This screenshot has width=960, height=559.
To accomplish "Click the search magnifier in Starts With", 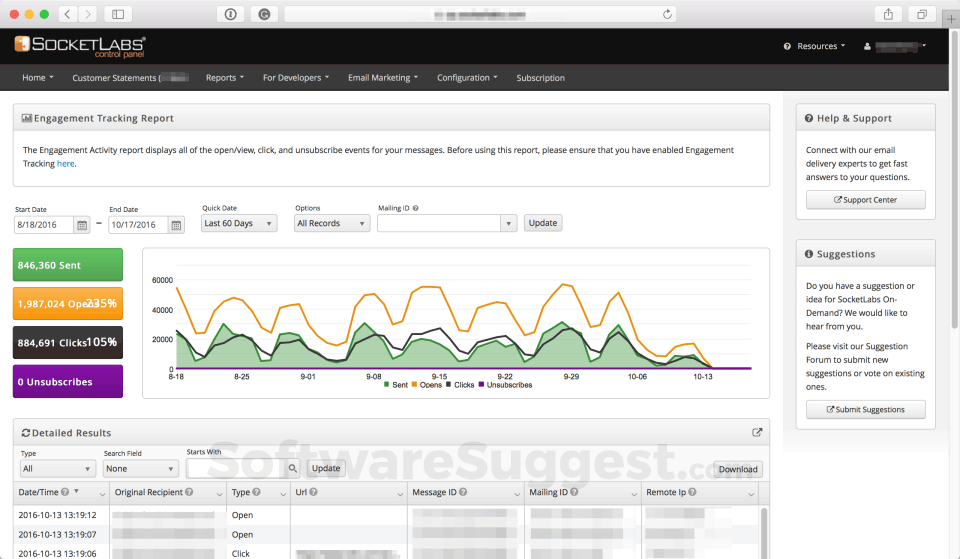I will (293, 468).
